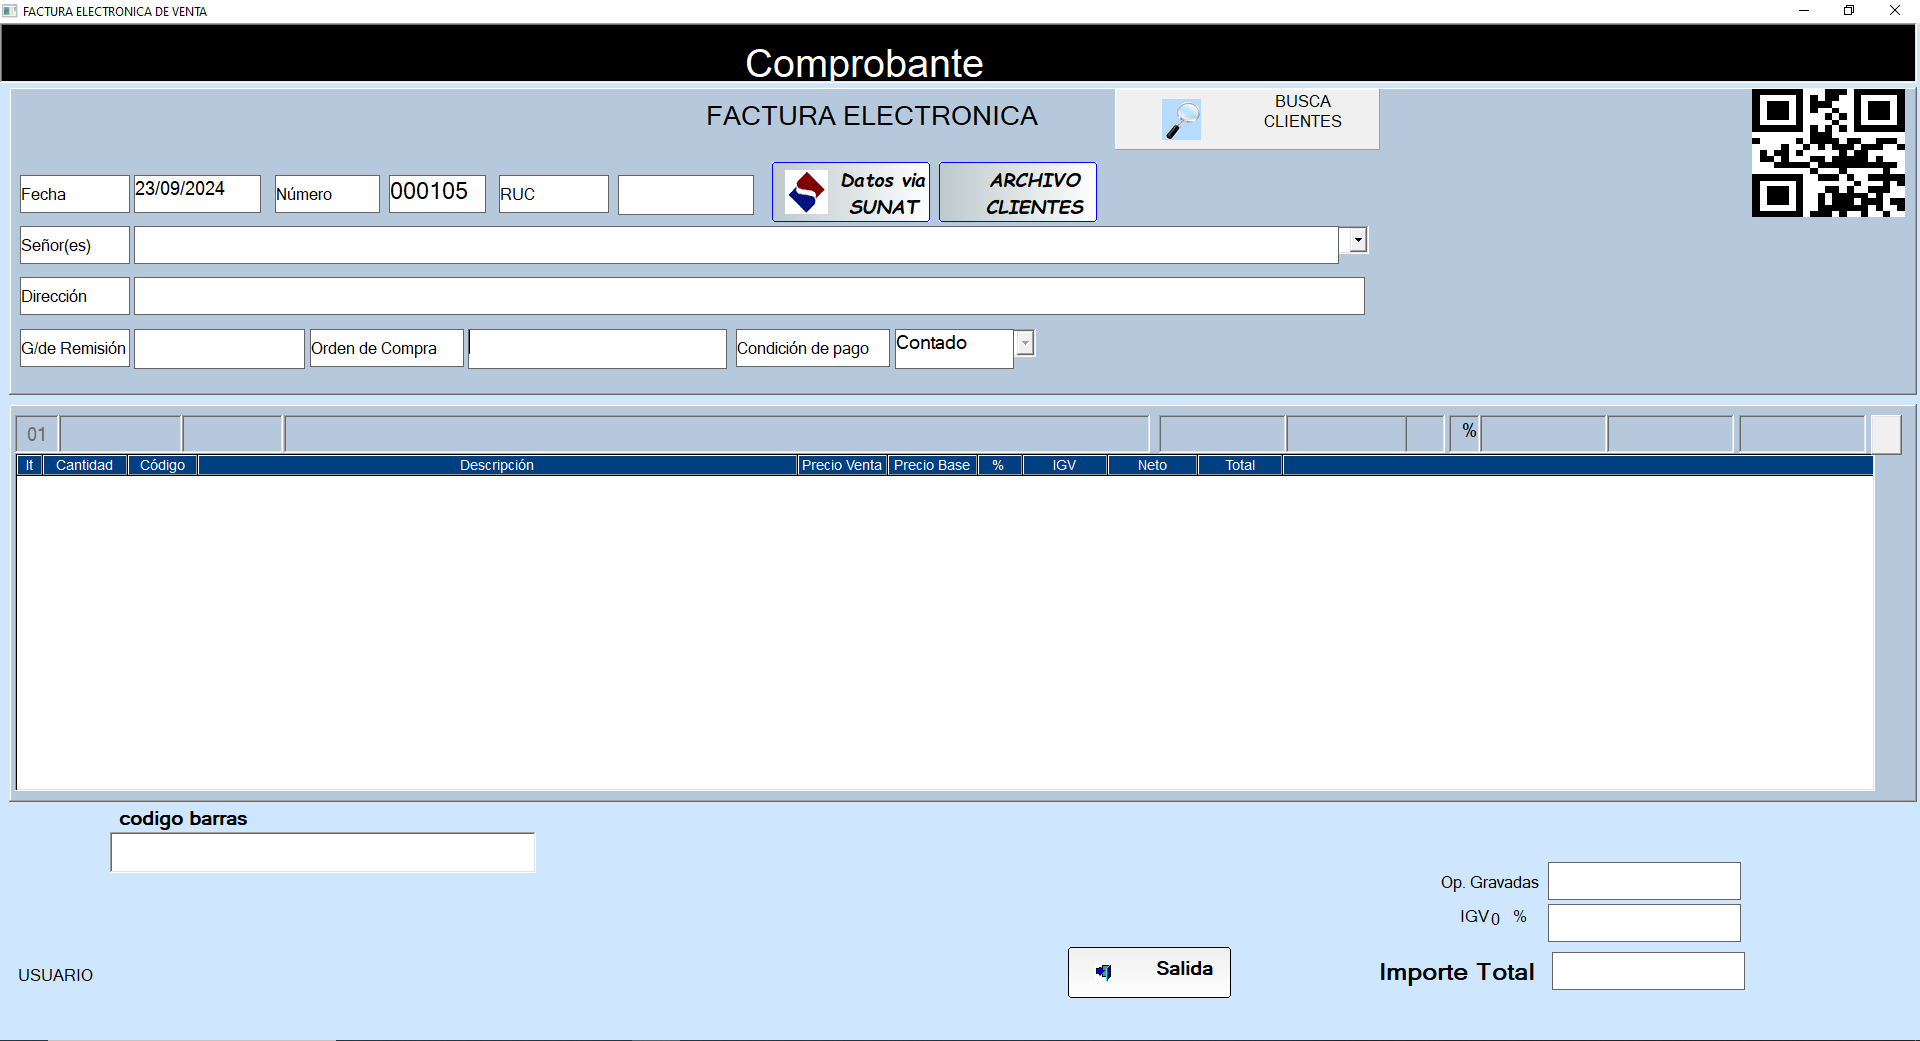
Task: Expand the Señor(es) dropdown arrow
Action: [1357, 240]
